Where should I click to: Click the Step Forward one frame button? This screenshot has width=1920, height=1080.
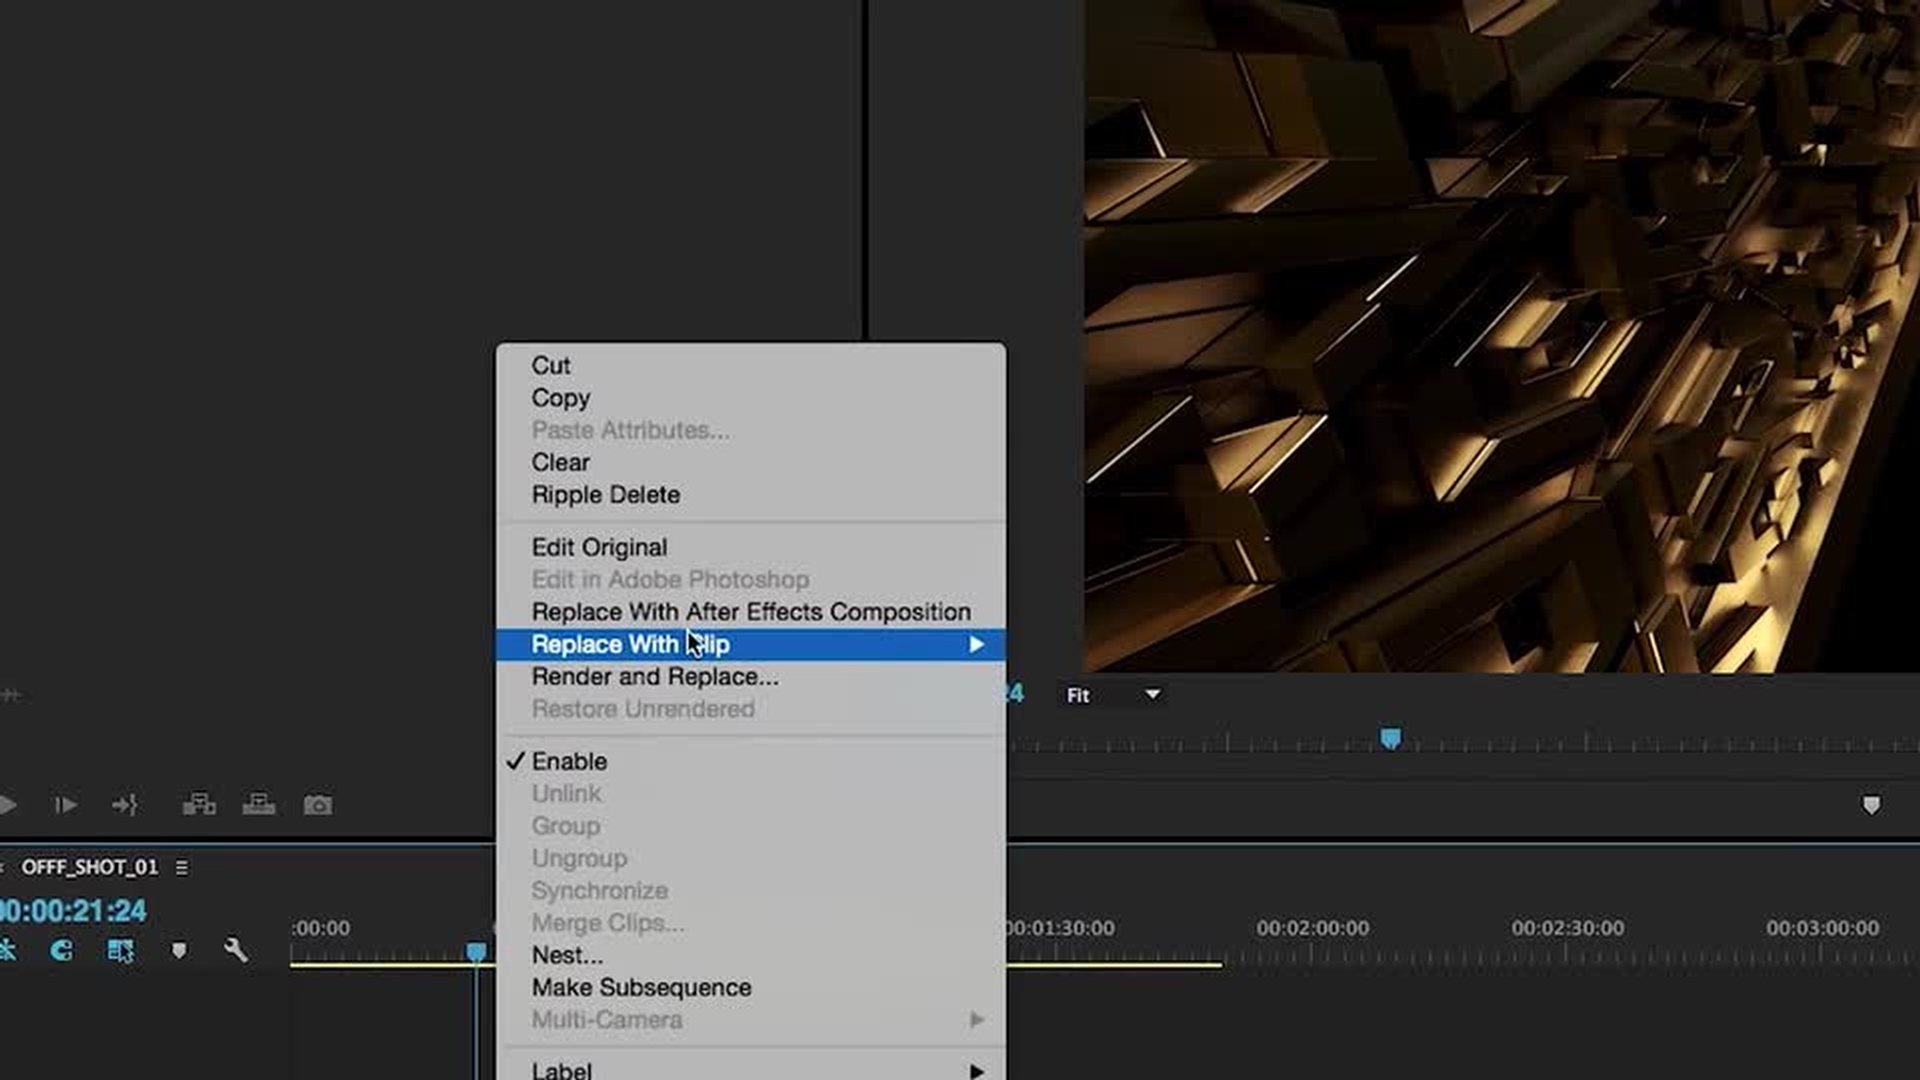[x=65, y=805]
